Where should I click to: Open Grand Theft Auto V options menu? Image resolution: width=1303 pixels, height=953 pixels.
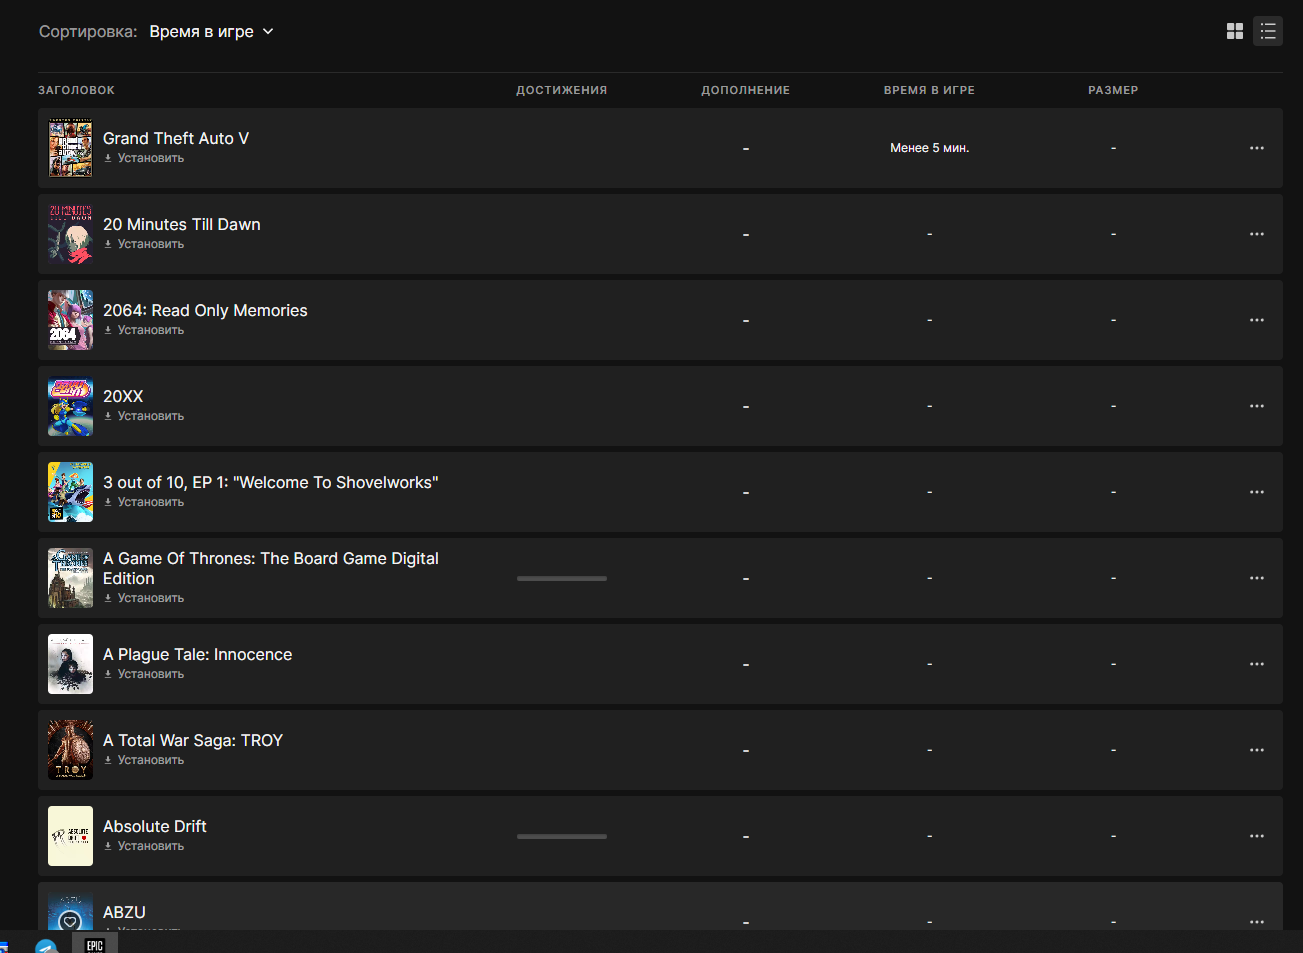click(x=1257, y=148)
